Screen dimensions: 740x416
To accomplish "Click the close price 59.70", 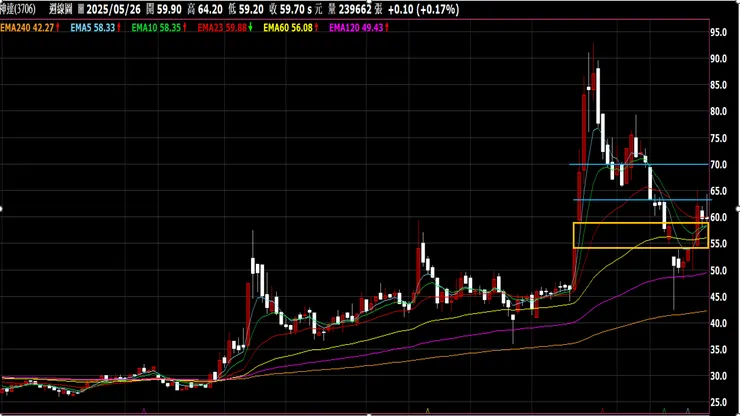I will tap(293, 9).
